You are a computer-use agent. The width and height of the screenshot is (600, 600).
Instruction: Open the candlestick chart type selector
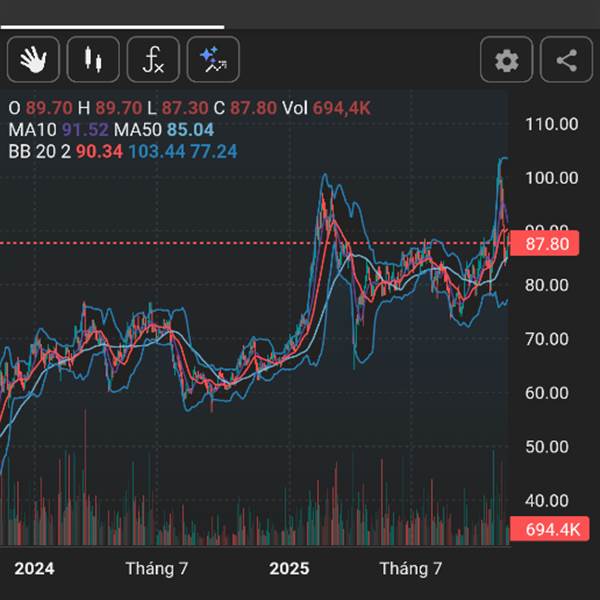(93, 59)
